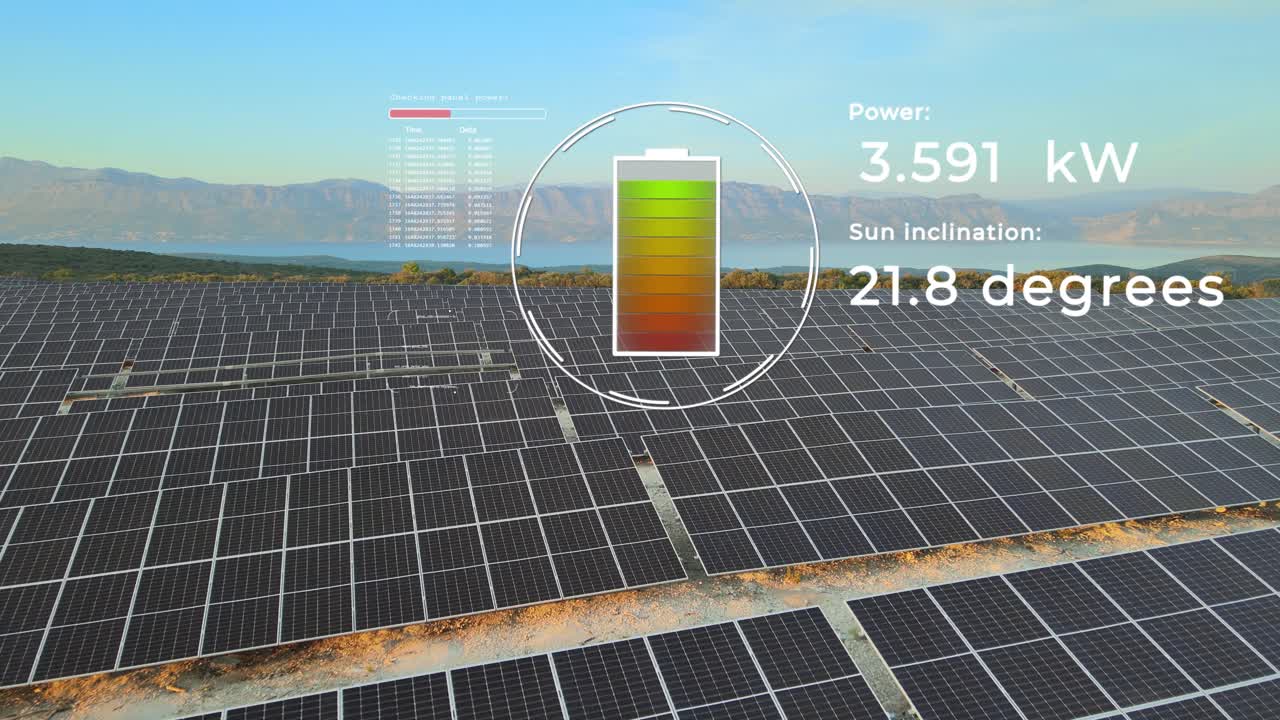Click the yellow-green second battery segment
Screen dimensions: 1280x720
(666, 209)
